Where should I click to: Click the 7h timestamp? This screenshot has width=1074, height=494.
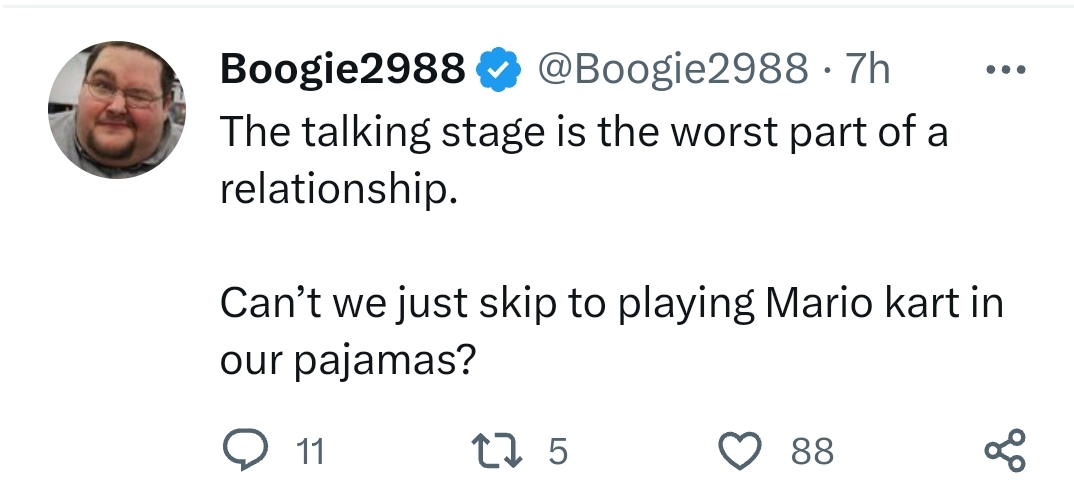coord(867,70)
